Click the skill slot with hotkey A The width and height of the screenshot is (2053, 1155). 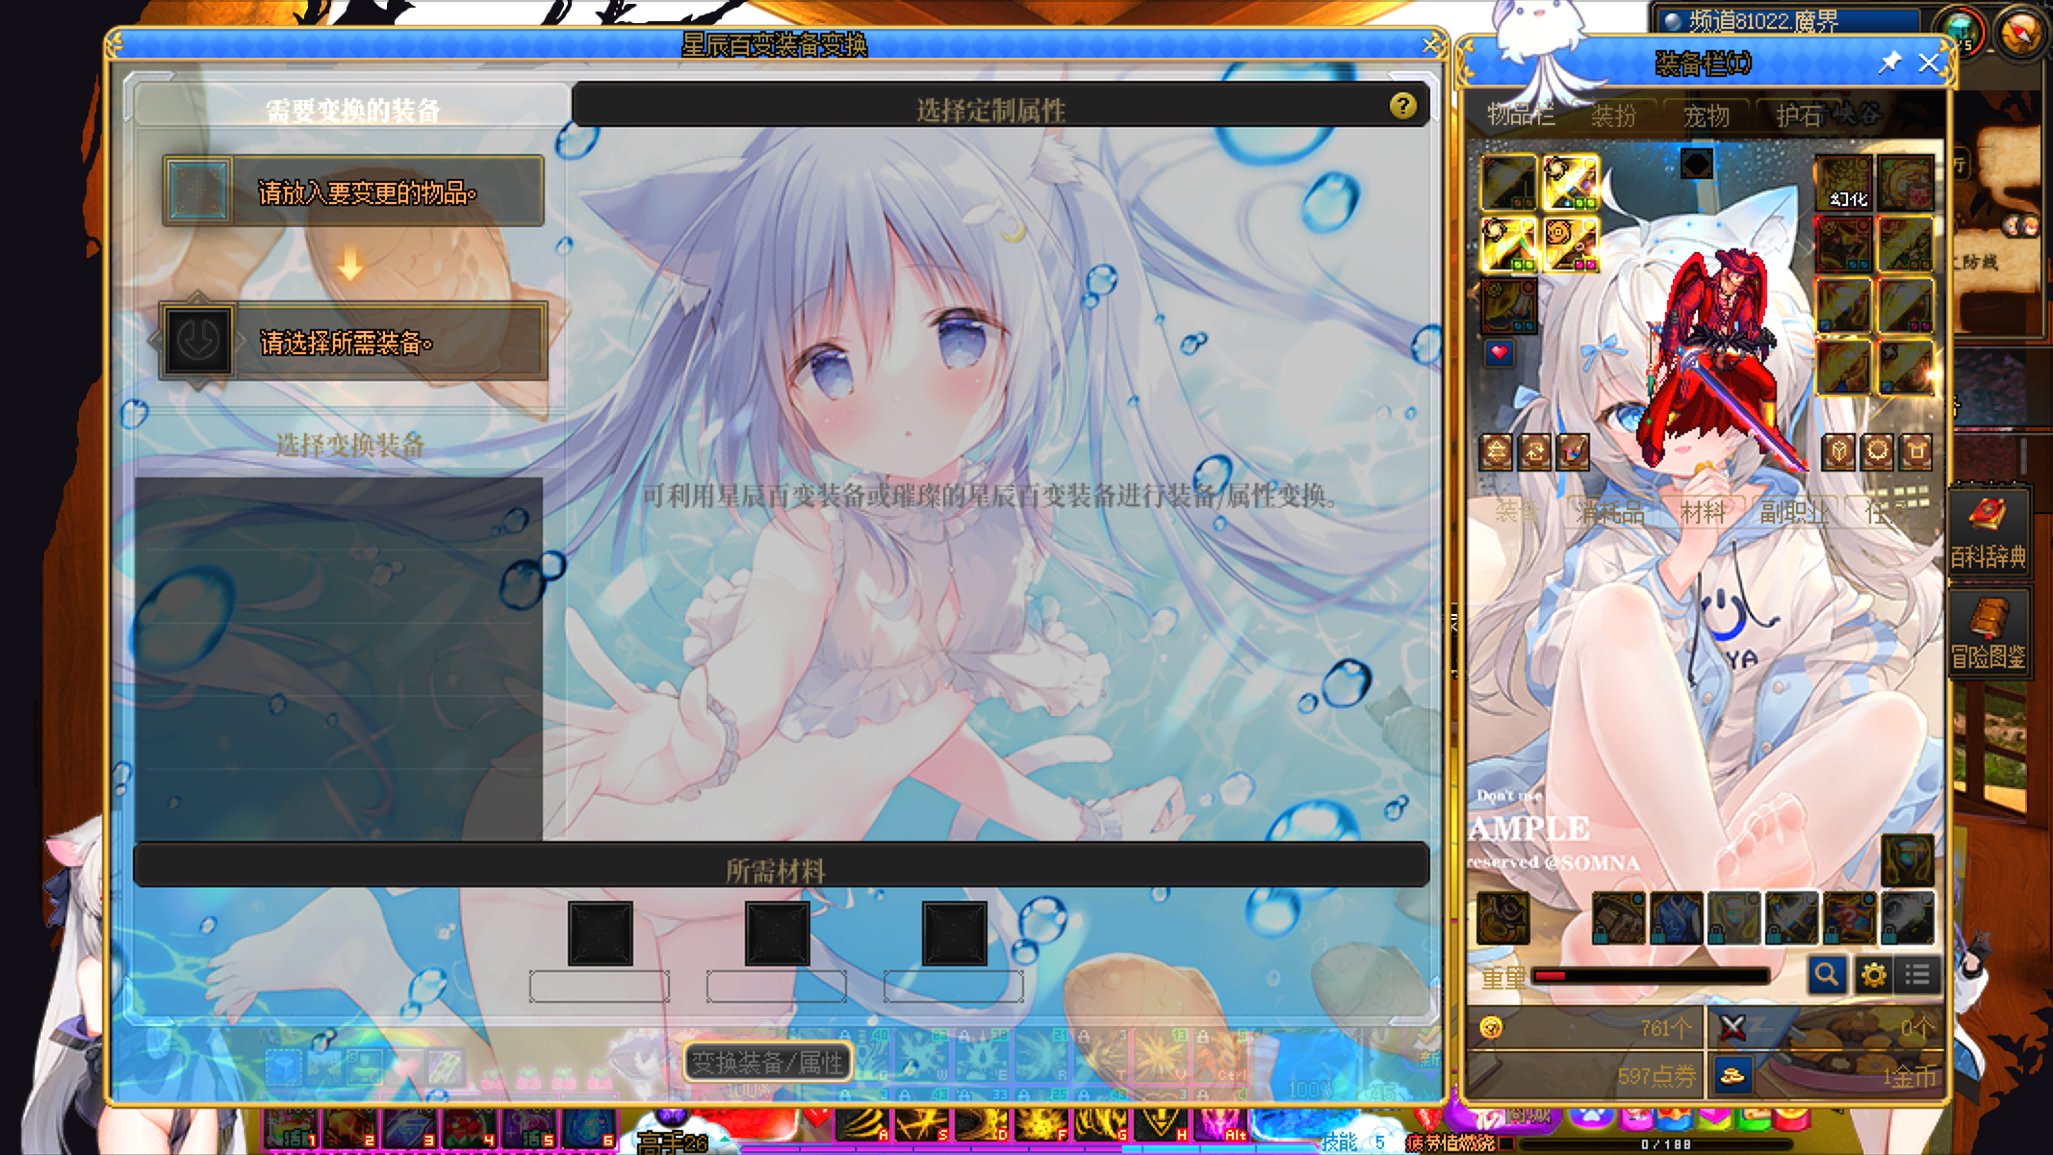[862, 1124]
